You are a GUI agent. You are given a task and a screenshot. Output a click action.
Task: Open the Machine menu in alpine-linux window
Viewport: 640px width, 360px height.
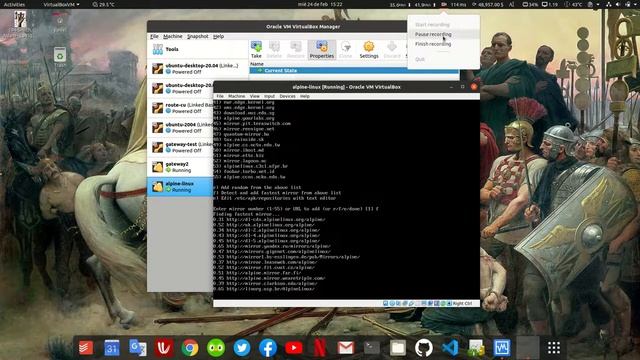coord(236,96)
